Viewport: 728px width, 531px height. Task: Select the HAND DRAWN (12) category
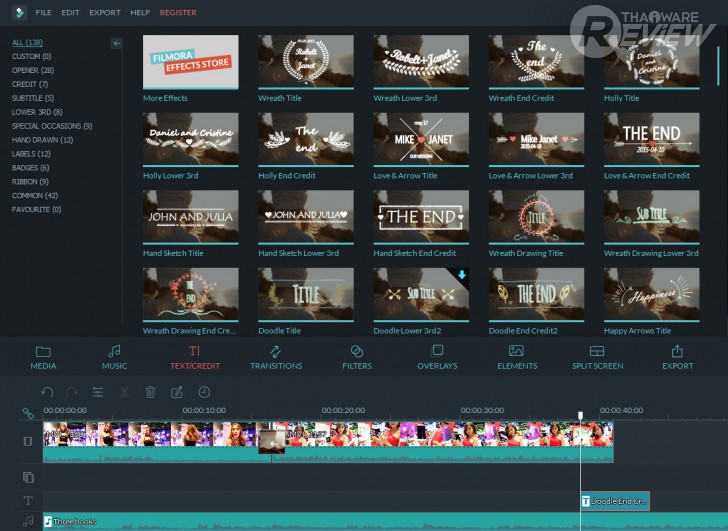(42, 140)
